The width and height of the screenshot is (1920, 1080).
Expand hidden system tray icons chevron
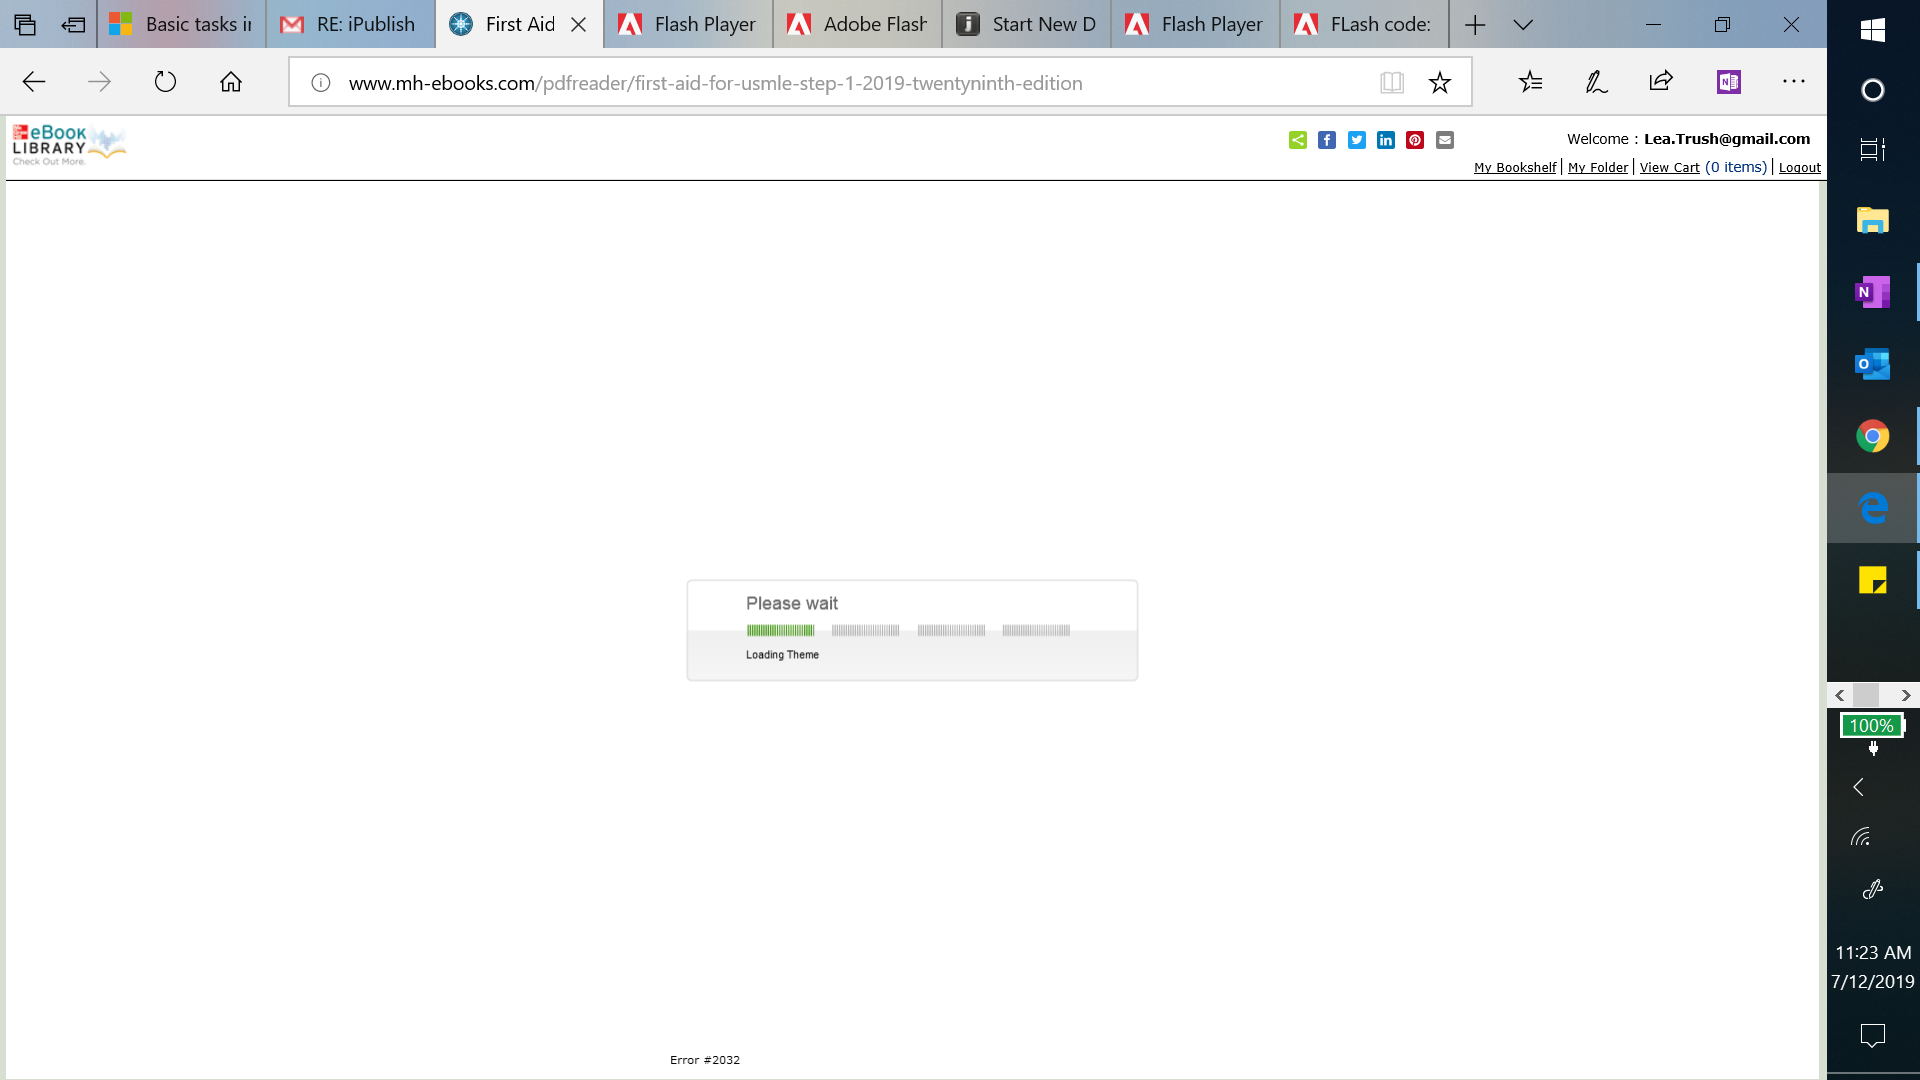[1858, 788]
